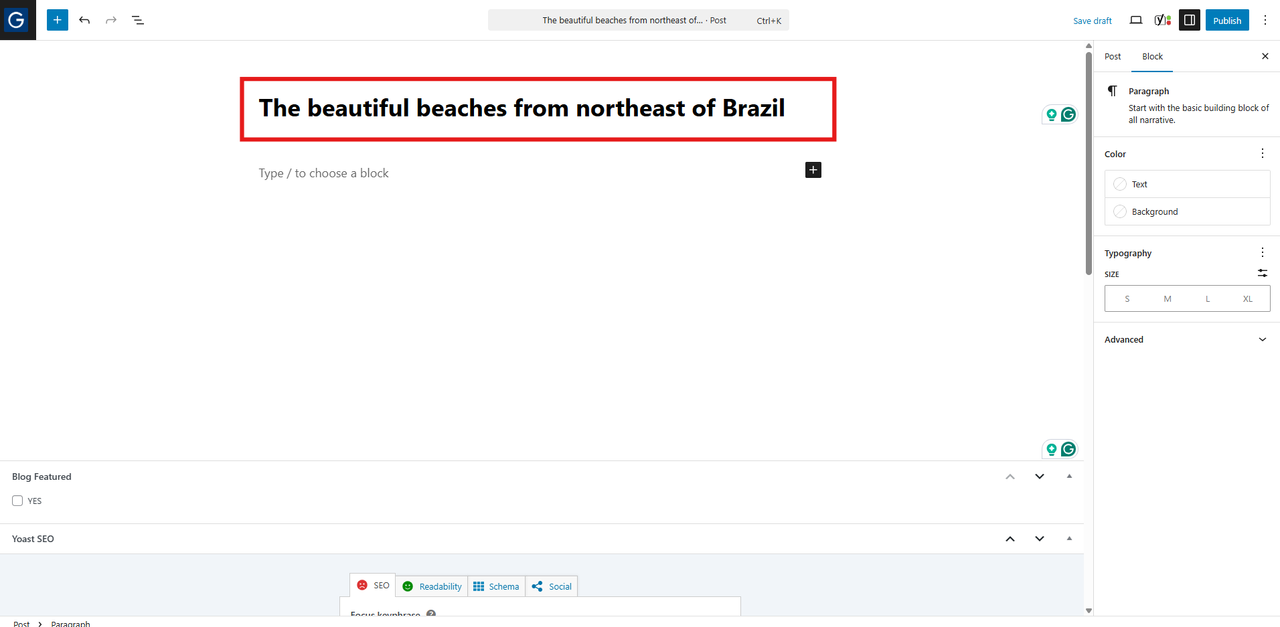
Task: Open the Yoast SEO sidebar icon
Action: 1162,20
